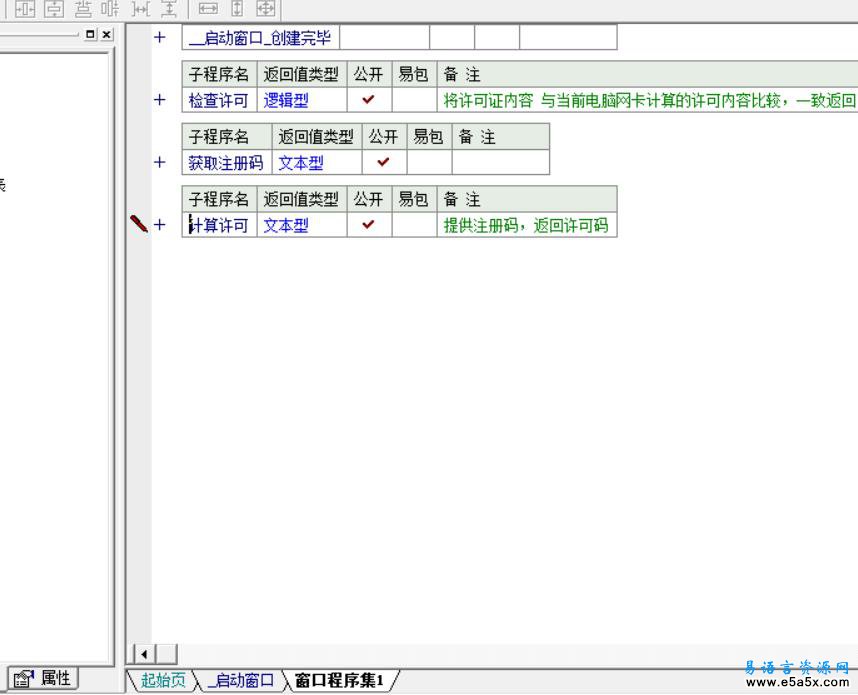Select the 检查许可 subroutine name

[219, 100]
